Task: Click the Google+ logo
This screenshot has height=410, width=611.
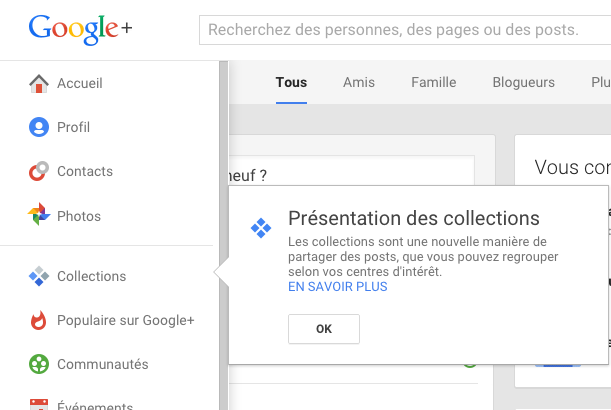Action: click(80, 29)
